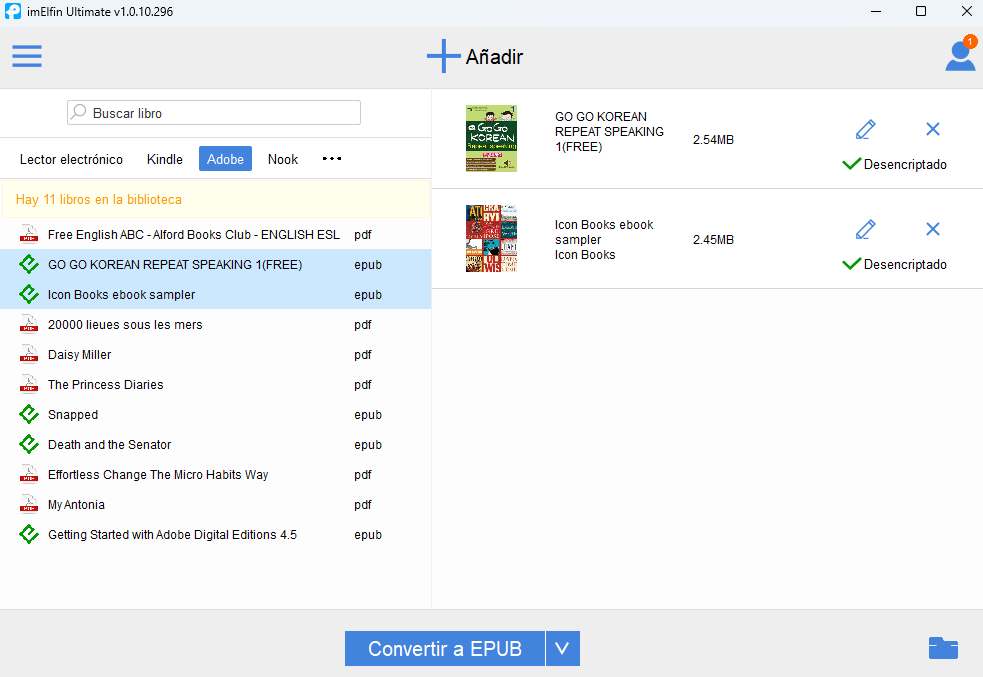The height and width of the screenshot is (677, 983).
Task: Click epub format label of Death and the Senator
Action: [368, 445]
